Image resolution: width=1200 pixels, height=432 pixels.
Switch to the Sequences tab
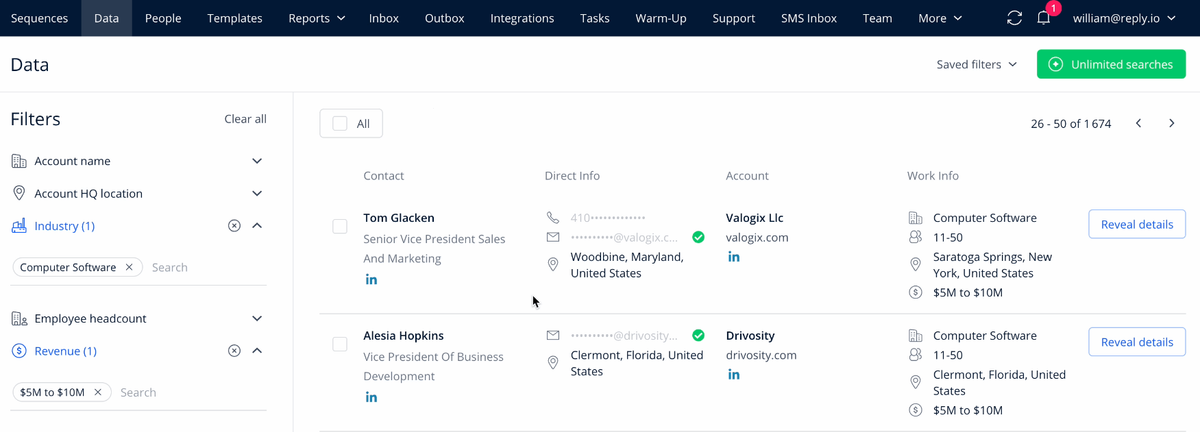pyautogui.click(x=40, y=18)
